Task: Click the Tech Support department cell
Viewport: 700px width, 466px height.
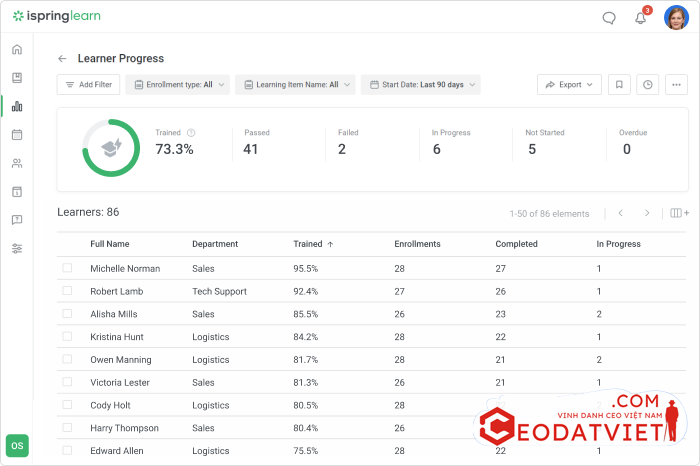Action: pos(219,291)
